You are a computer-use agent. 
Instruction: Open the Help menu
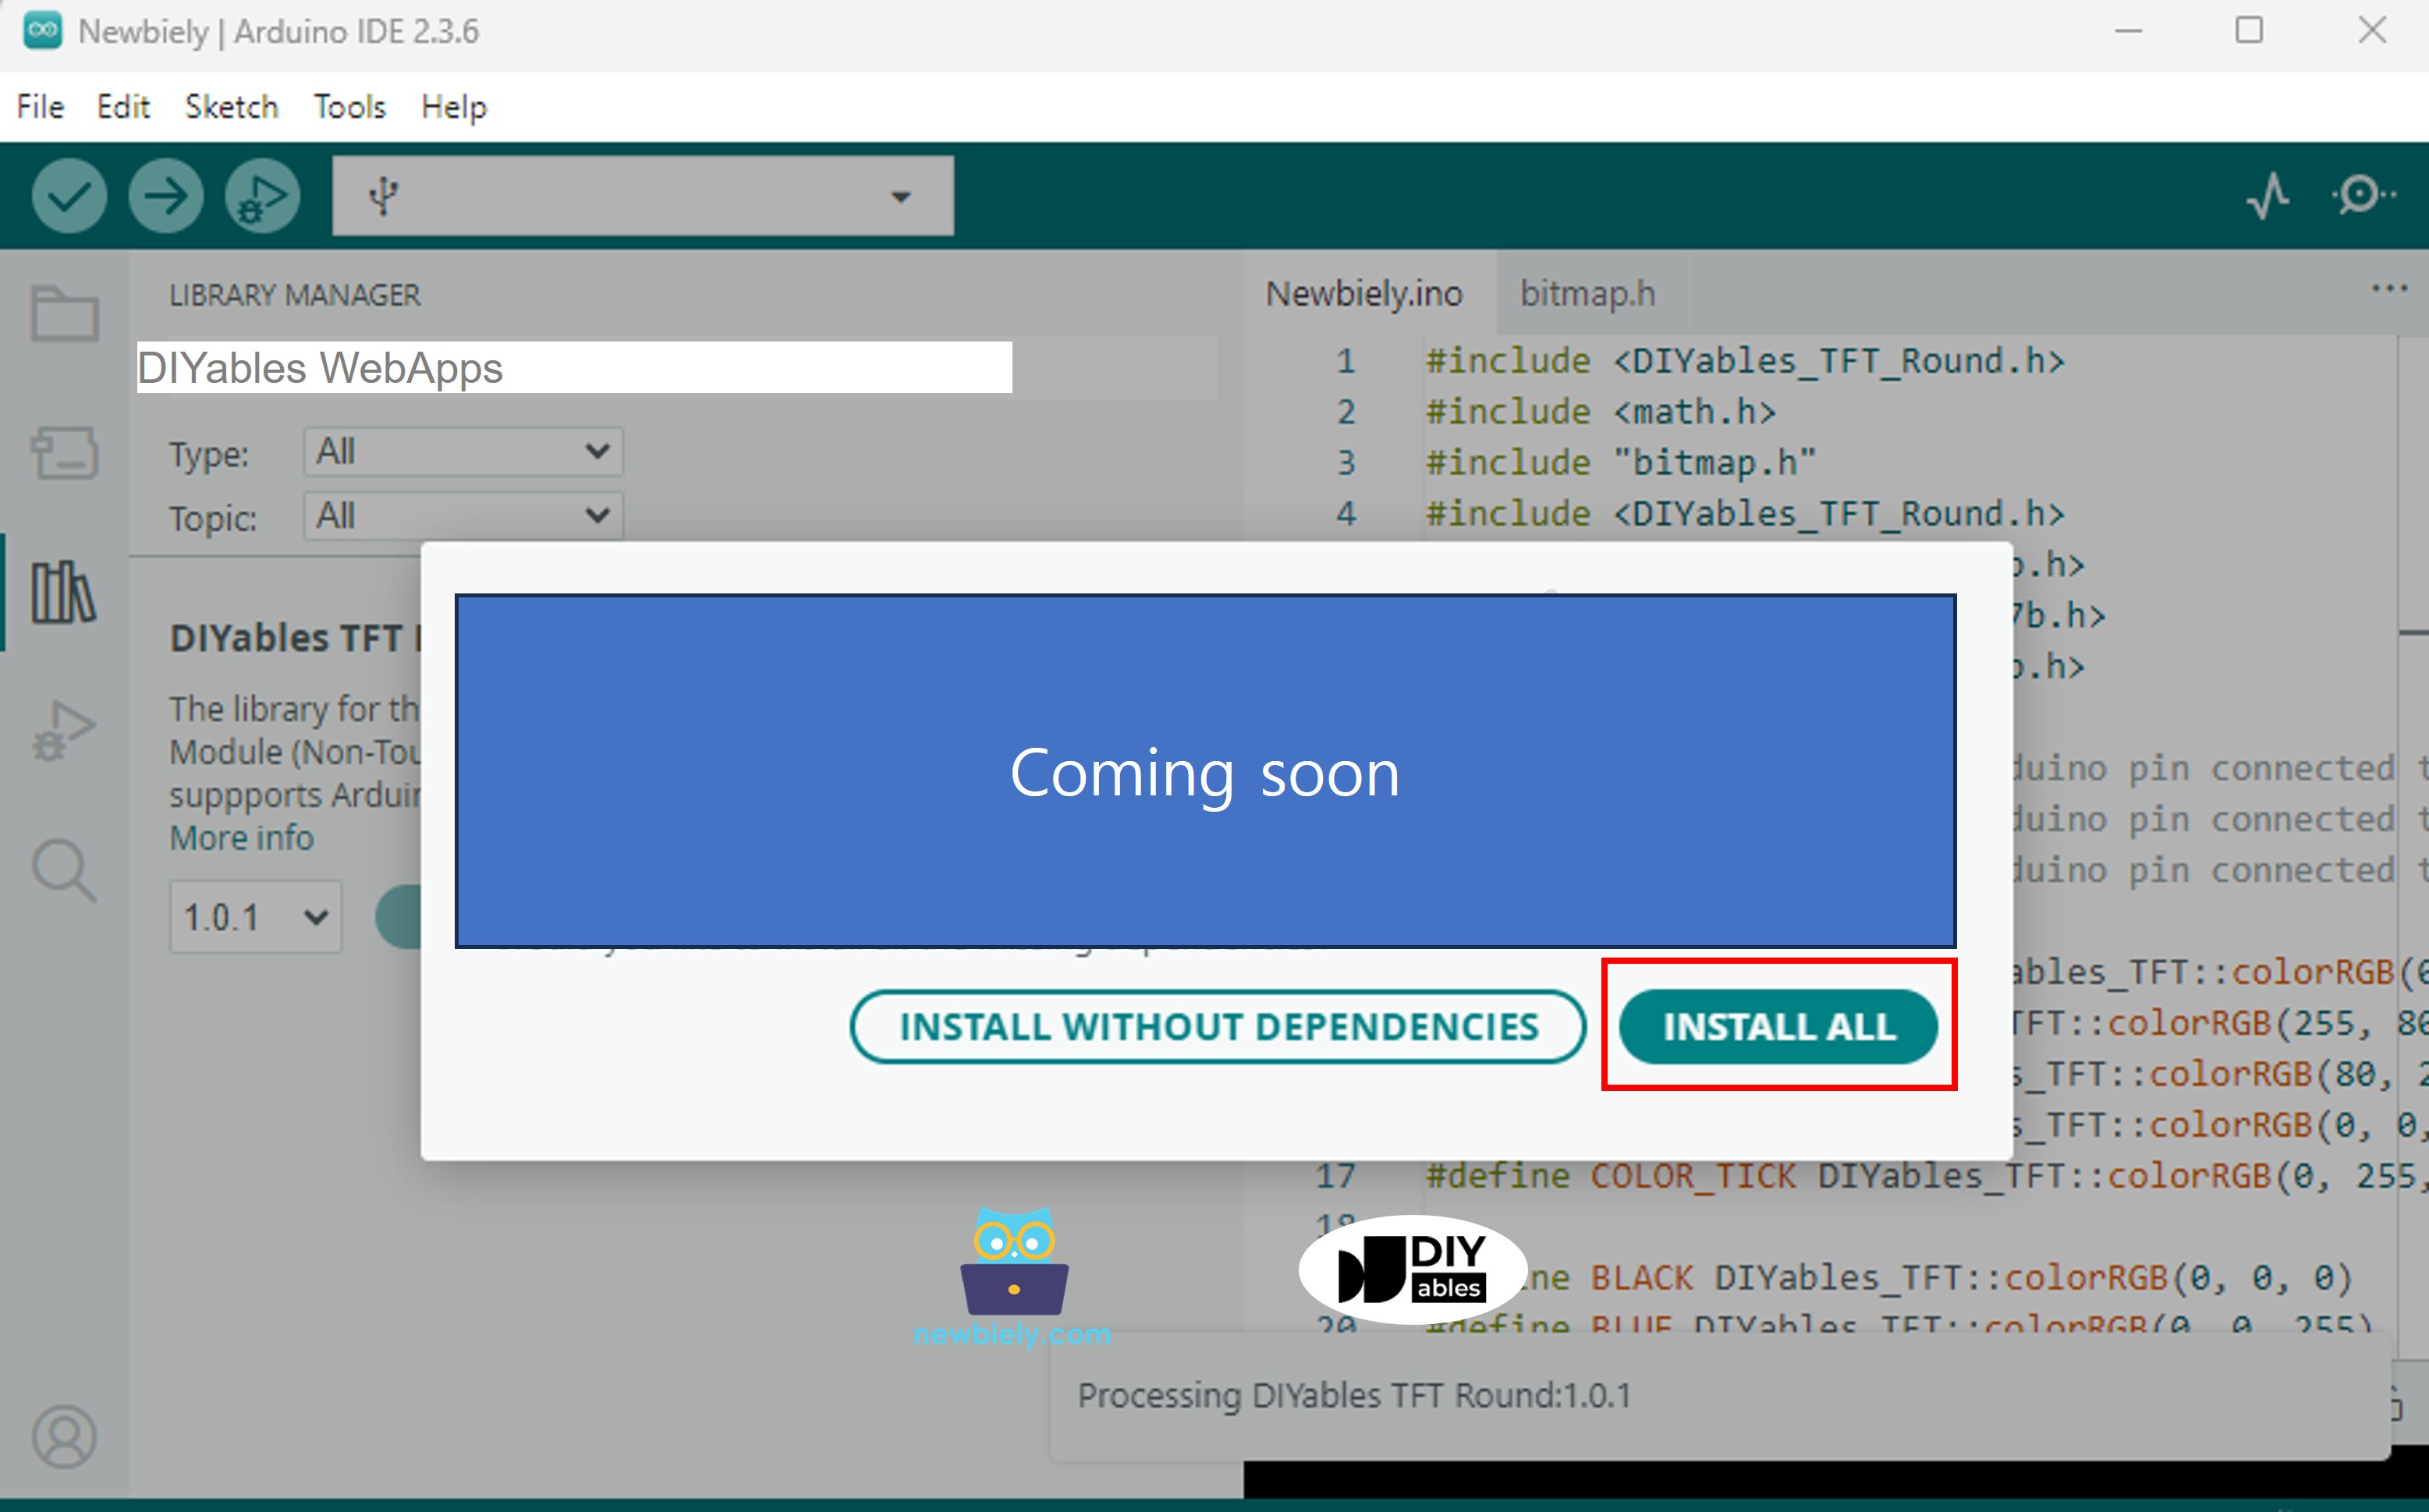tap(454, 107)
